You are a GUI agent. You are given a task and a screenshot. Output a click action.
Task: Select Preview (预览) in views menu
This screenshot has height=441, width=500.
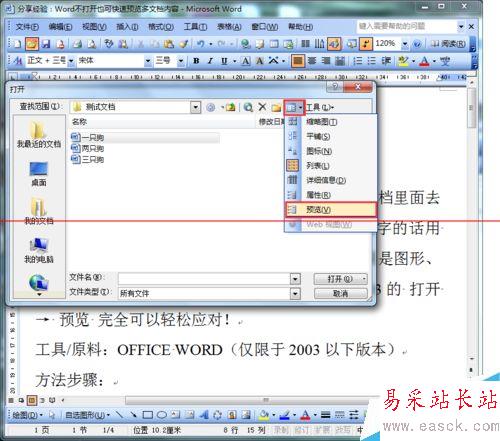331,210
